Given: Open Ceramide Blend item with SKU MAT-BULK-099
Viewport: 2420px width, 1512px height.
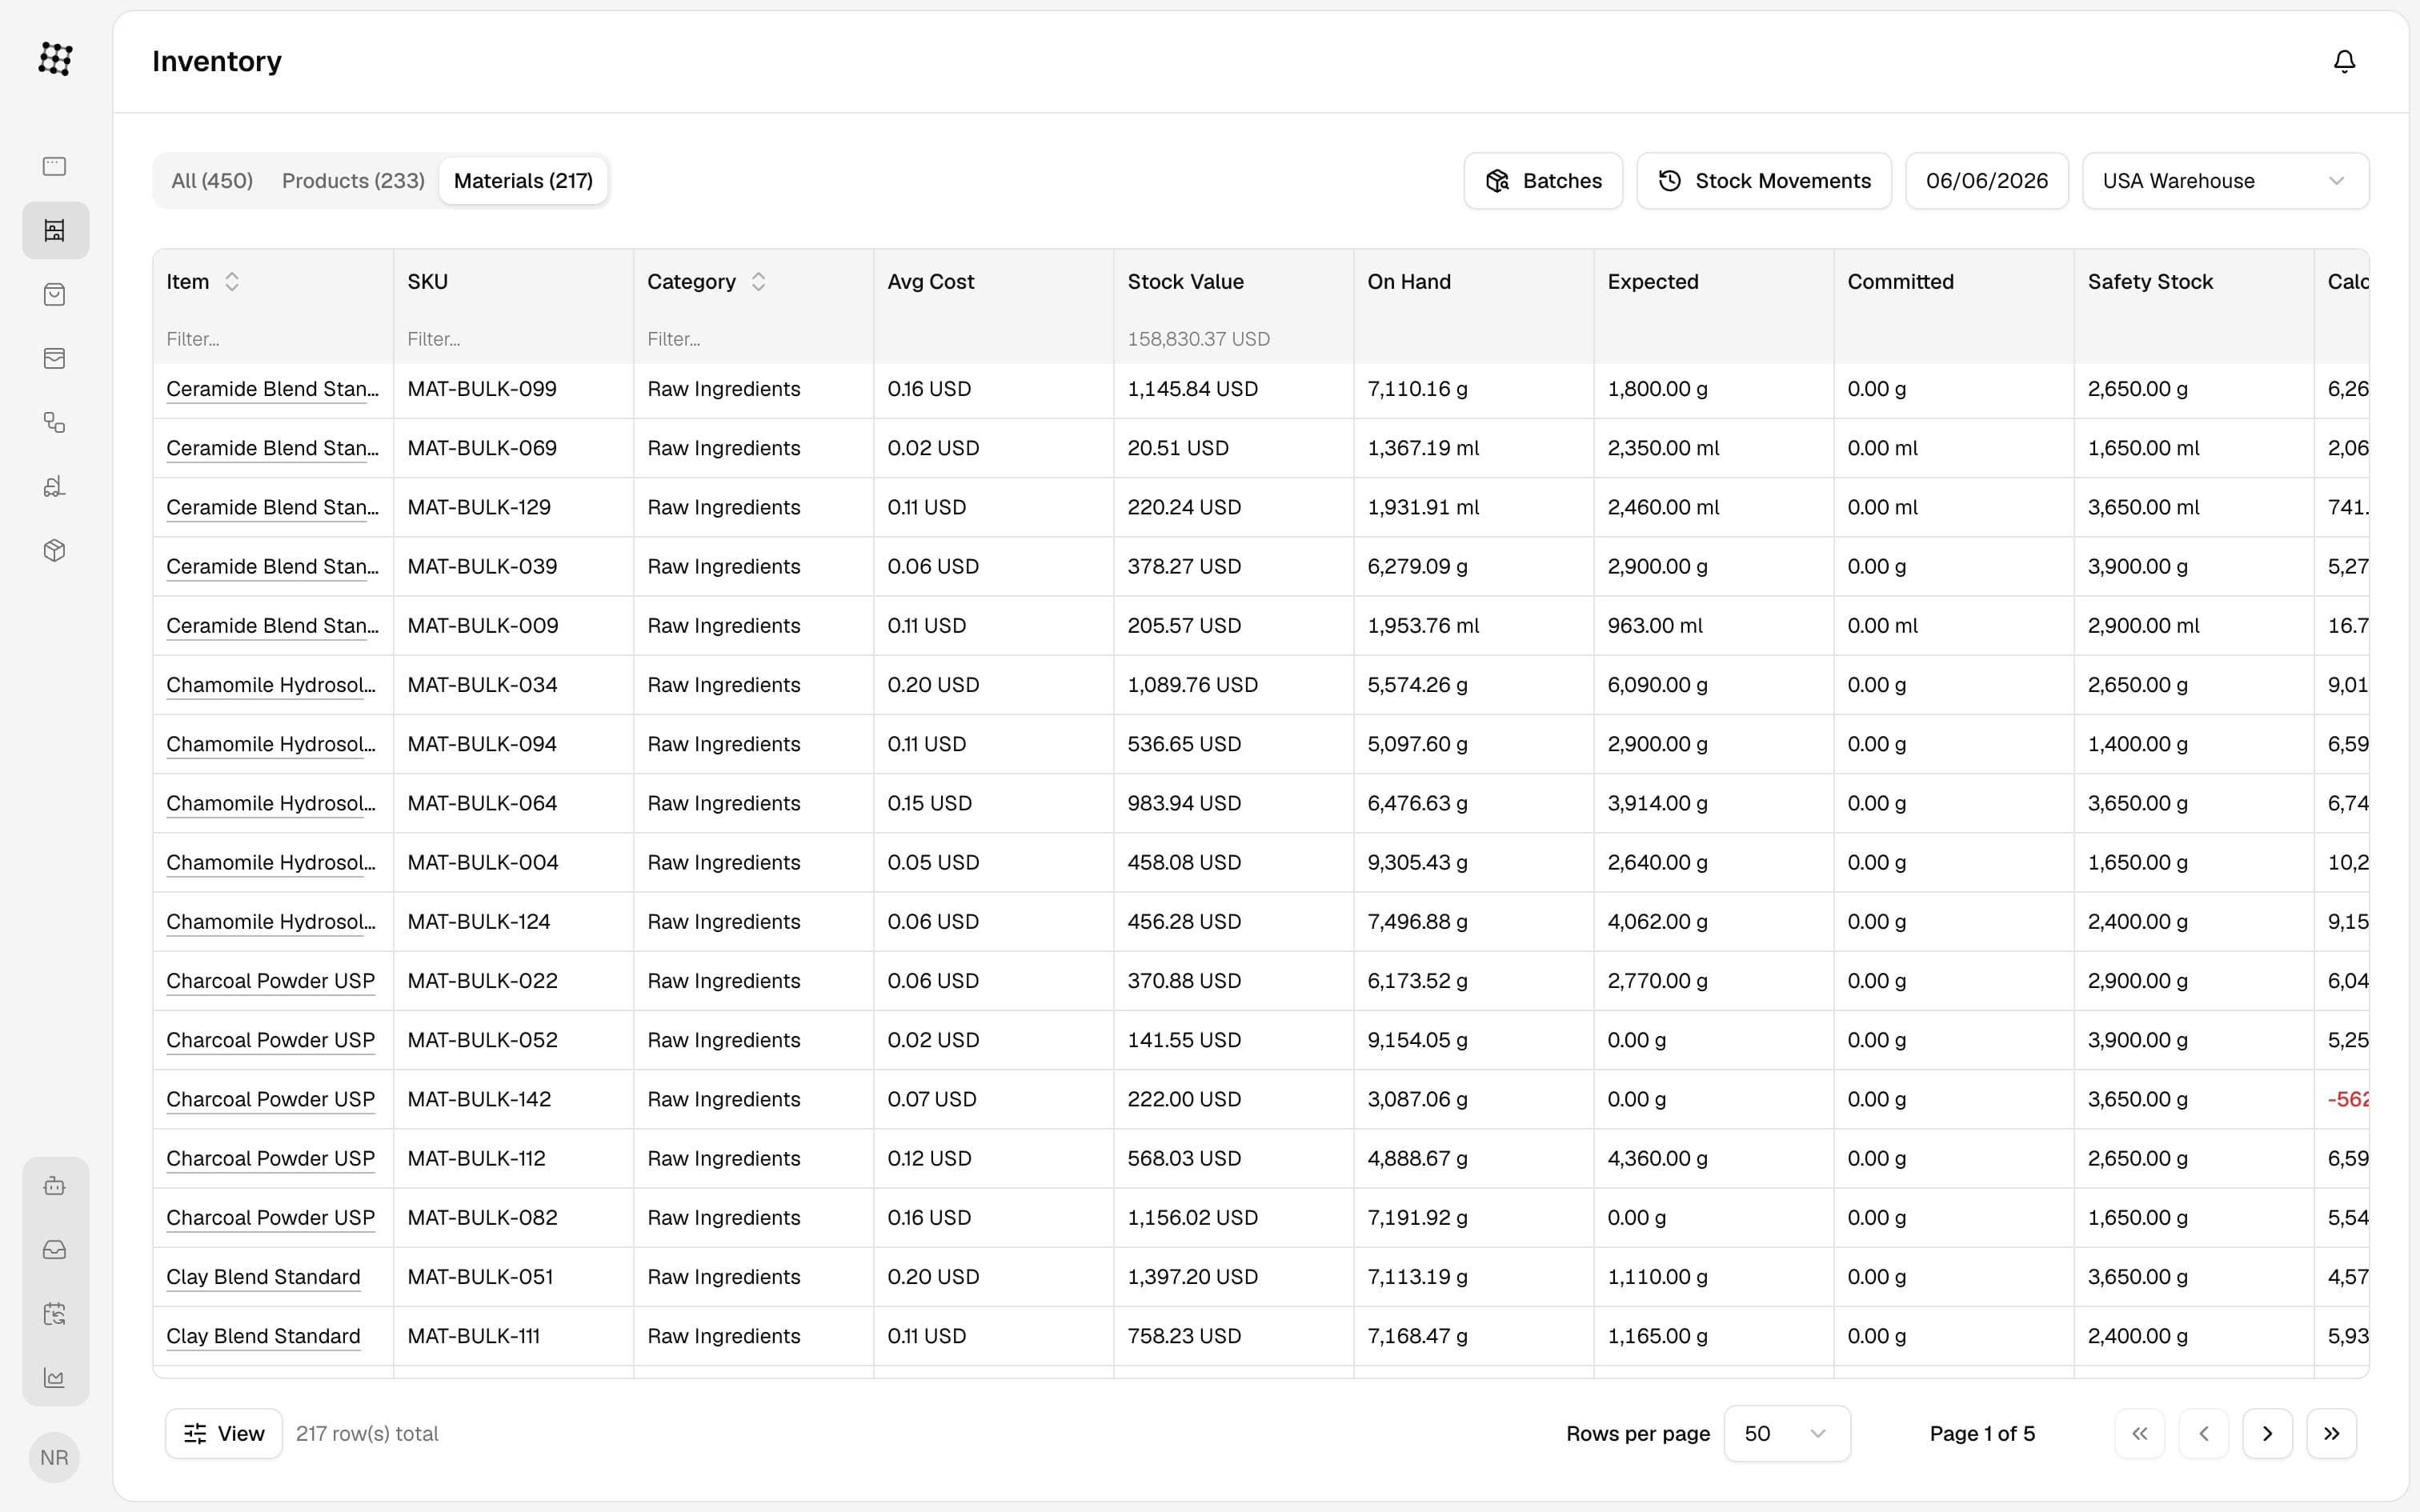Looking at the screenshot, I should click(x=272, y=389).
